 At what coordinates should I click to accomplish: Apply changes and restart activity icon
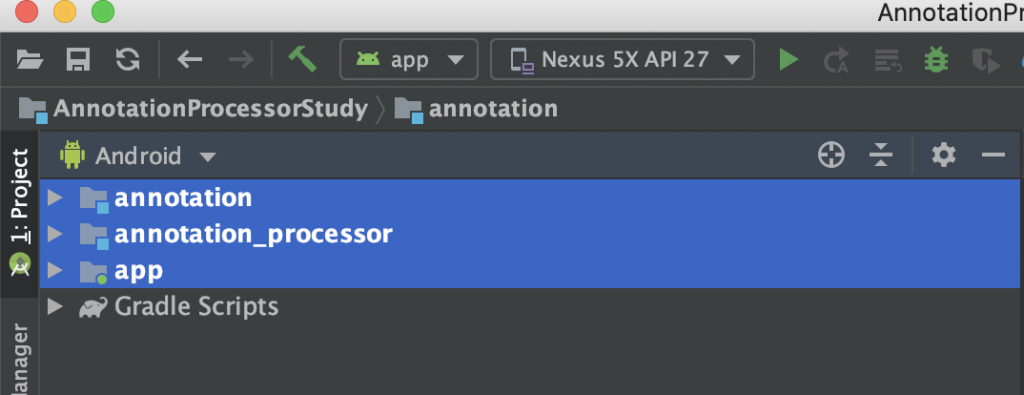coord(836,60)
